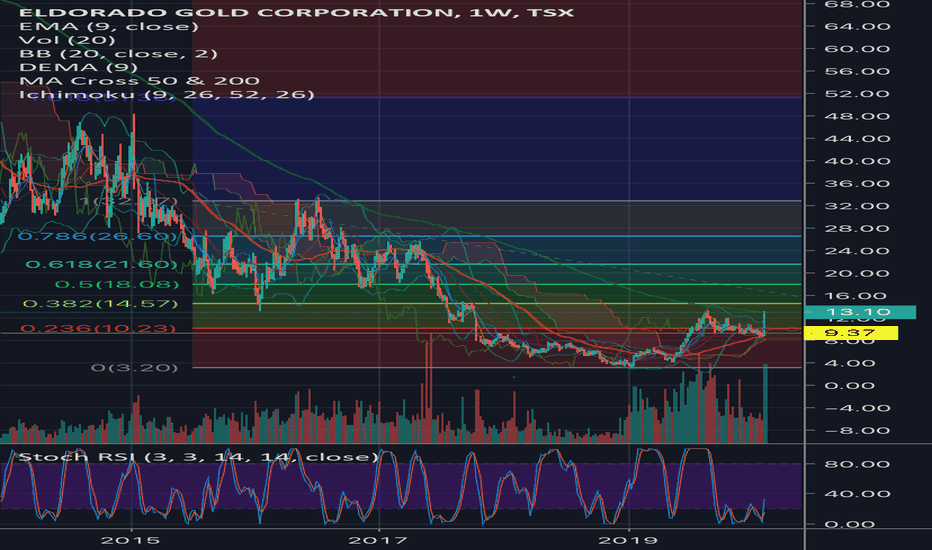This screenshot has width=932, height=550.
Task: Click the 0.618(21.60) Fibonacci level label
Action: click(x=102, y=264)
